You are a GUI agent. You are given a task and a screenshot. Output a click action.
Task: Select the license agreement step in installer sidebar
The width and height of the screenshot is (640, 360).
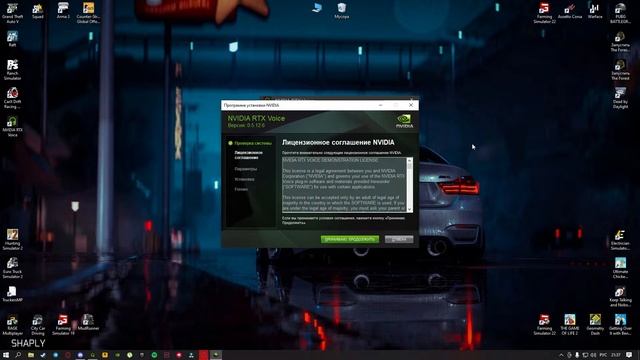click(x=249, y=155)
